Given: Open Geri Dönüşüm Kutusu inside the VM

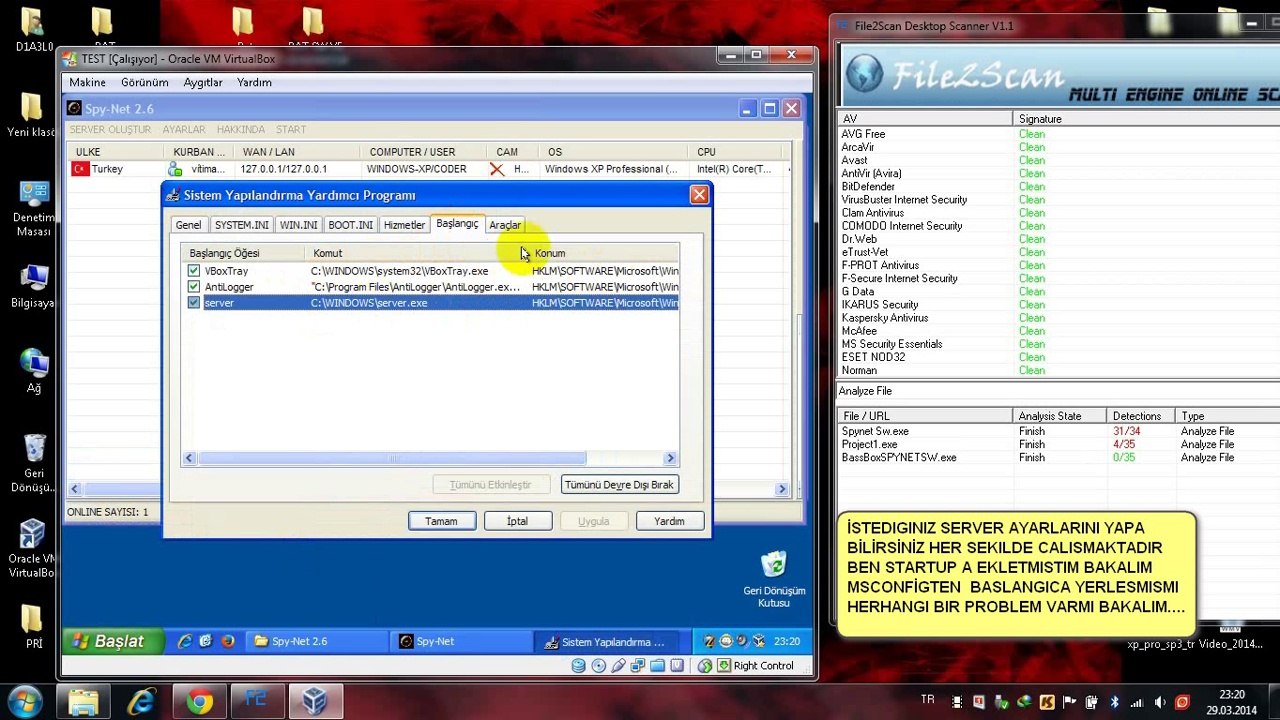Looking at the screenshot, I should coord(774,579).
